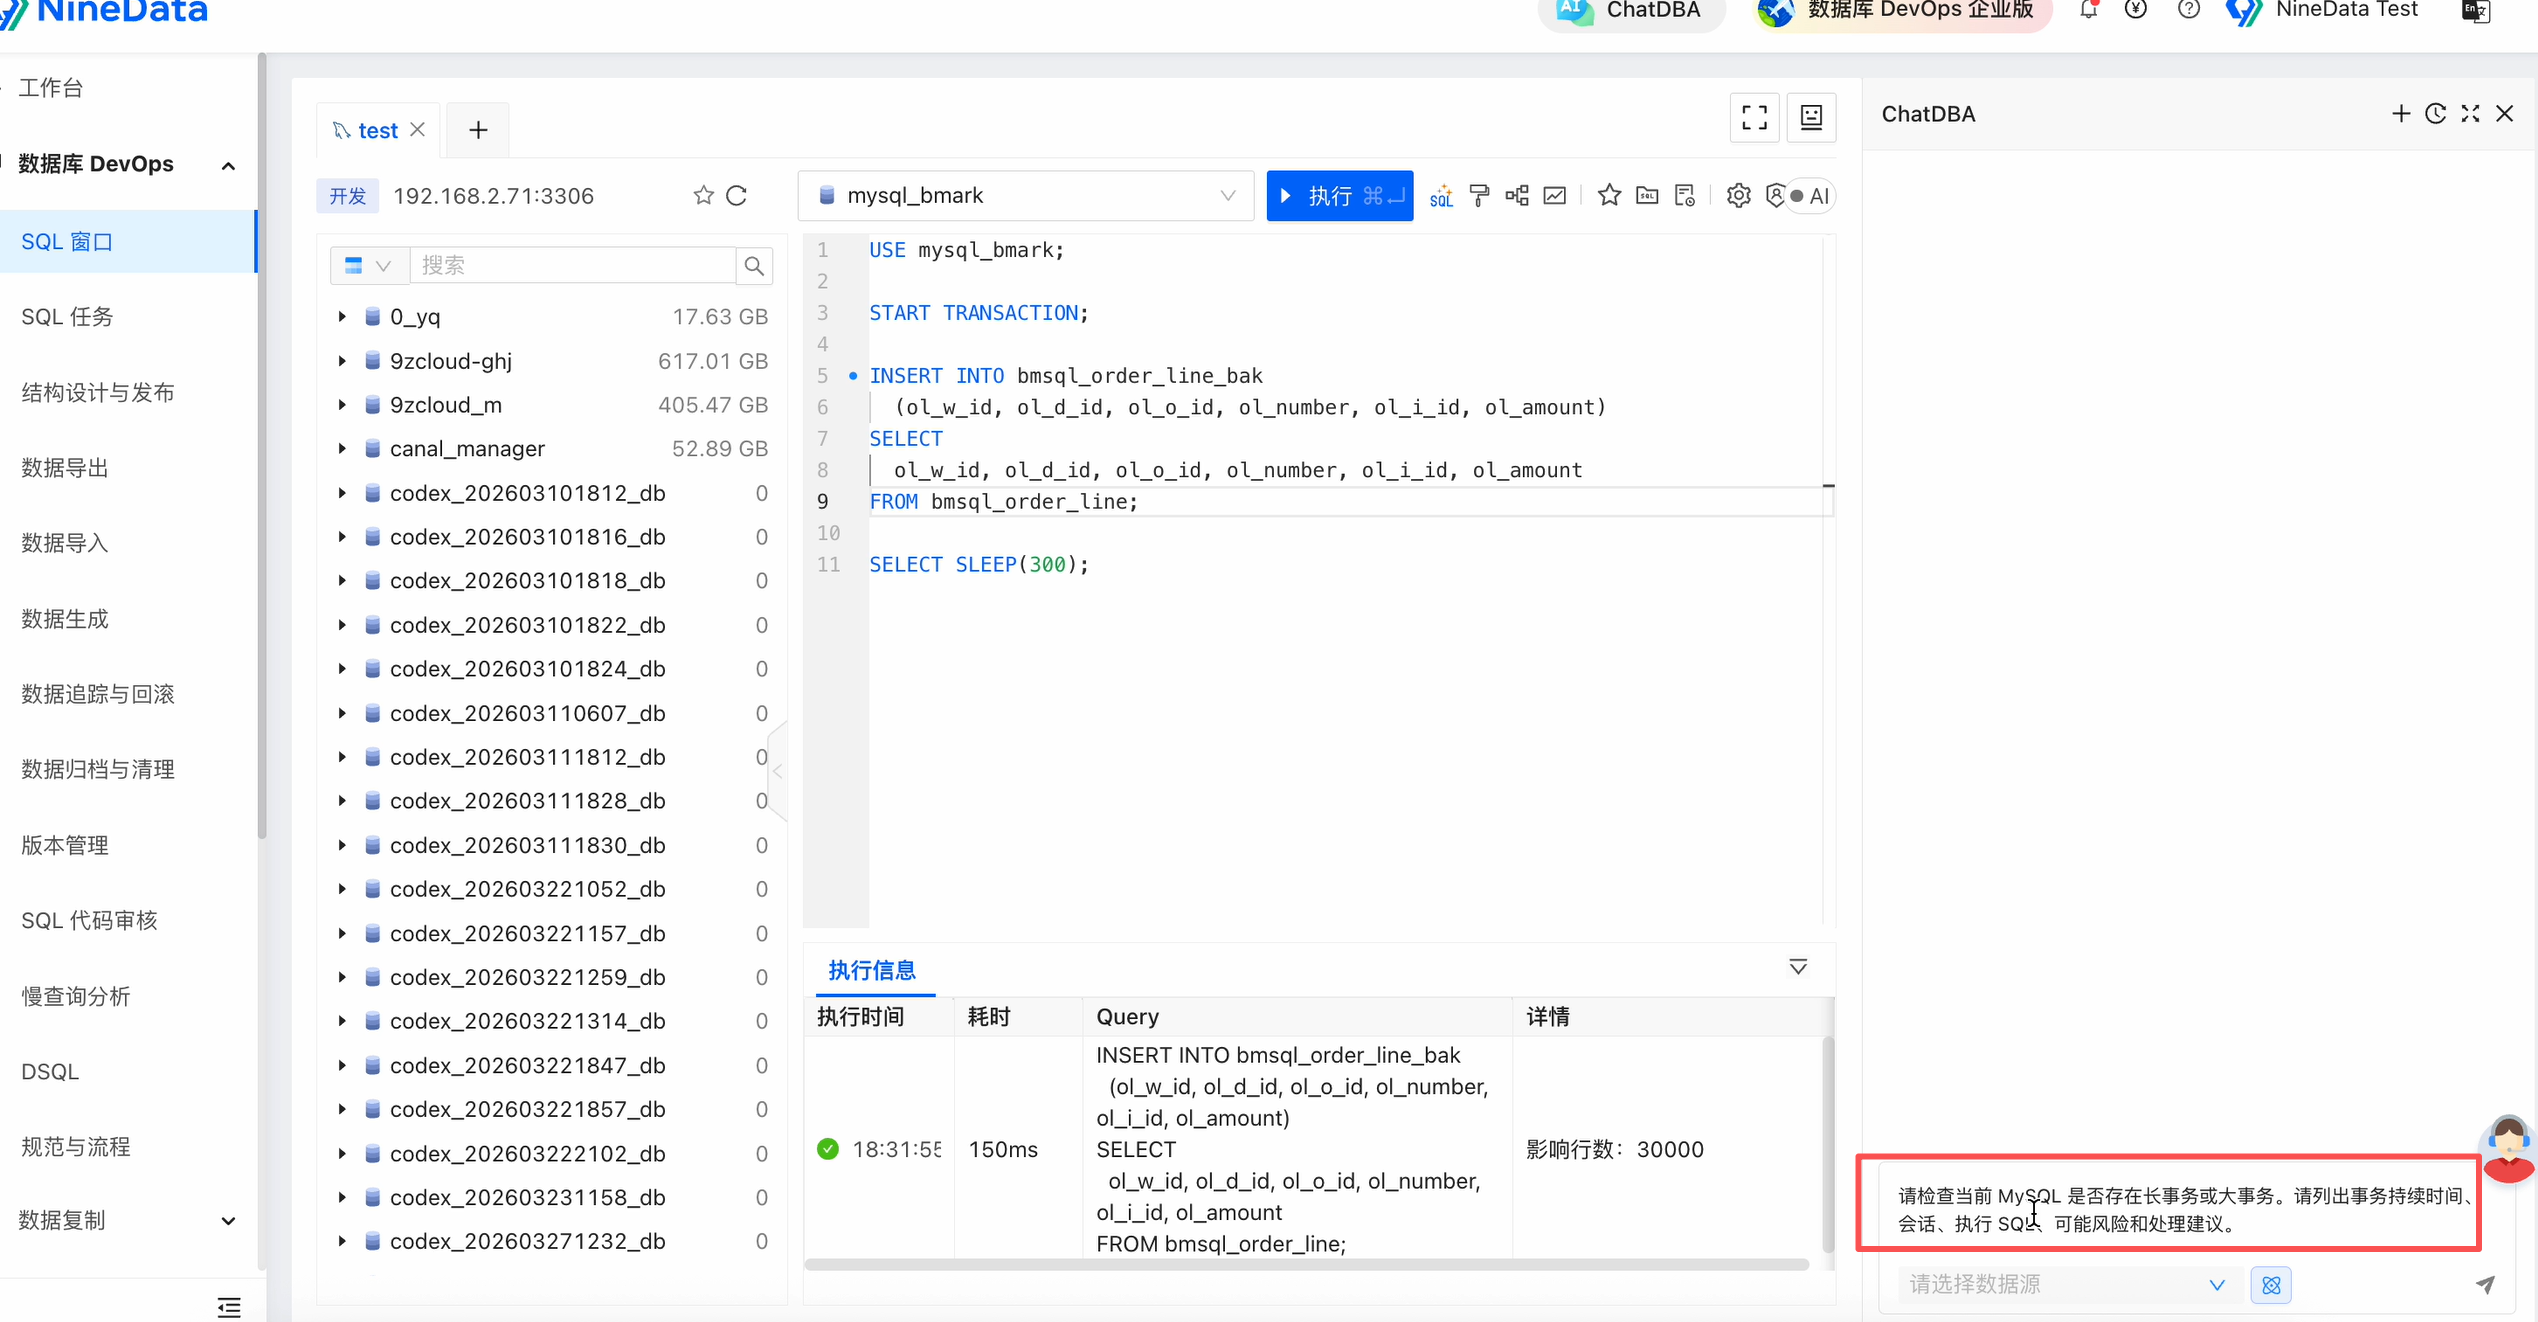Collapse the database tree side handle
The width and height of the screenshot is (2538, 1322).
(778, 771)
